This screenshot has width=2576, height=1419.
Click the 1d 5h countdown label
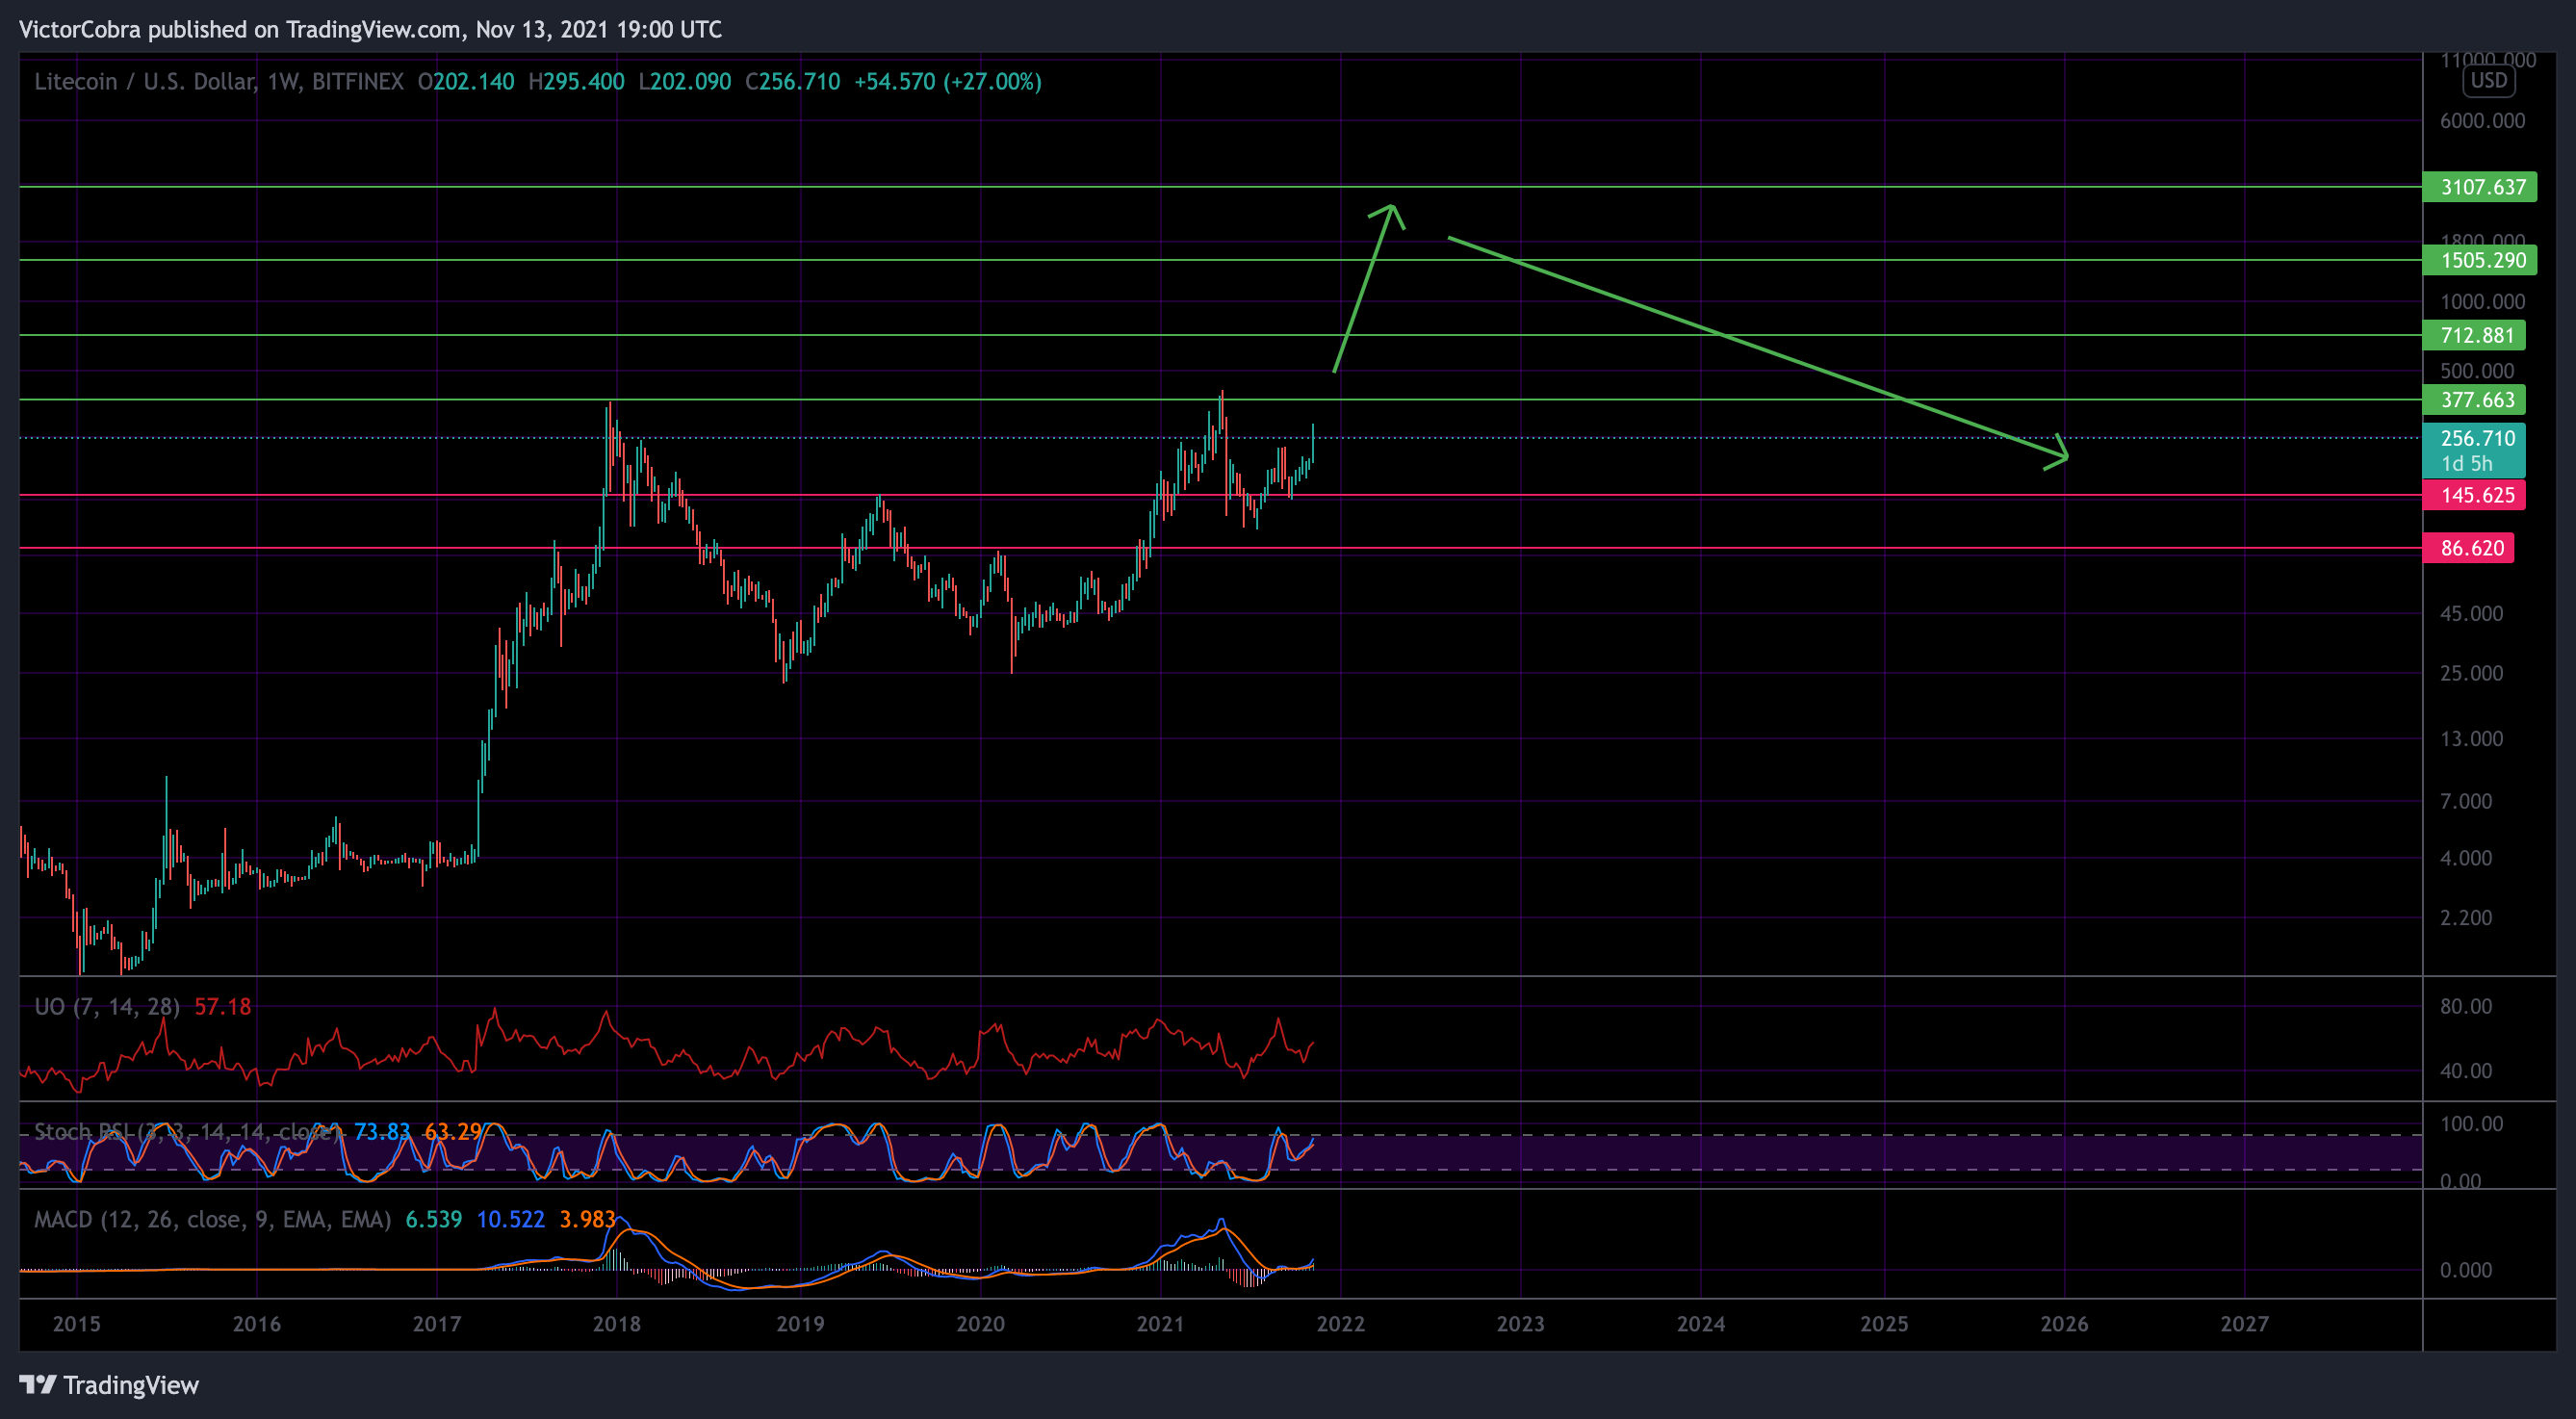2466,463
